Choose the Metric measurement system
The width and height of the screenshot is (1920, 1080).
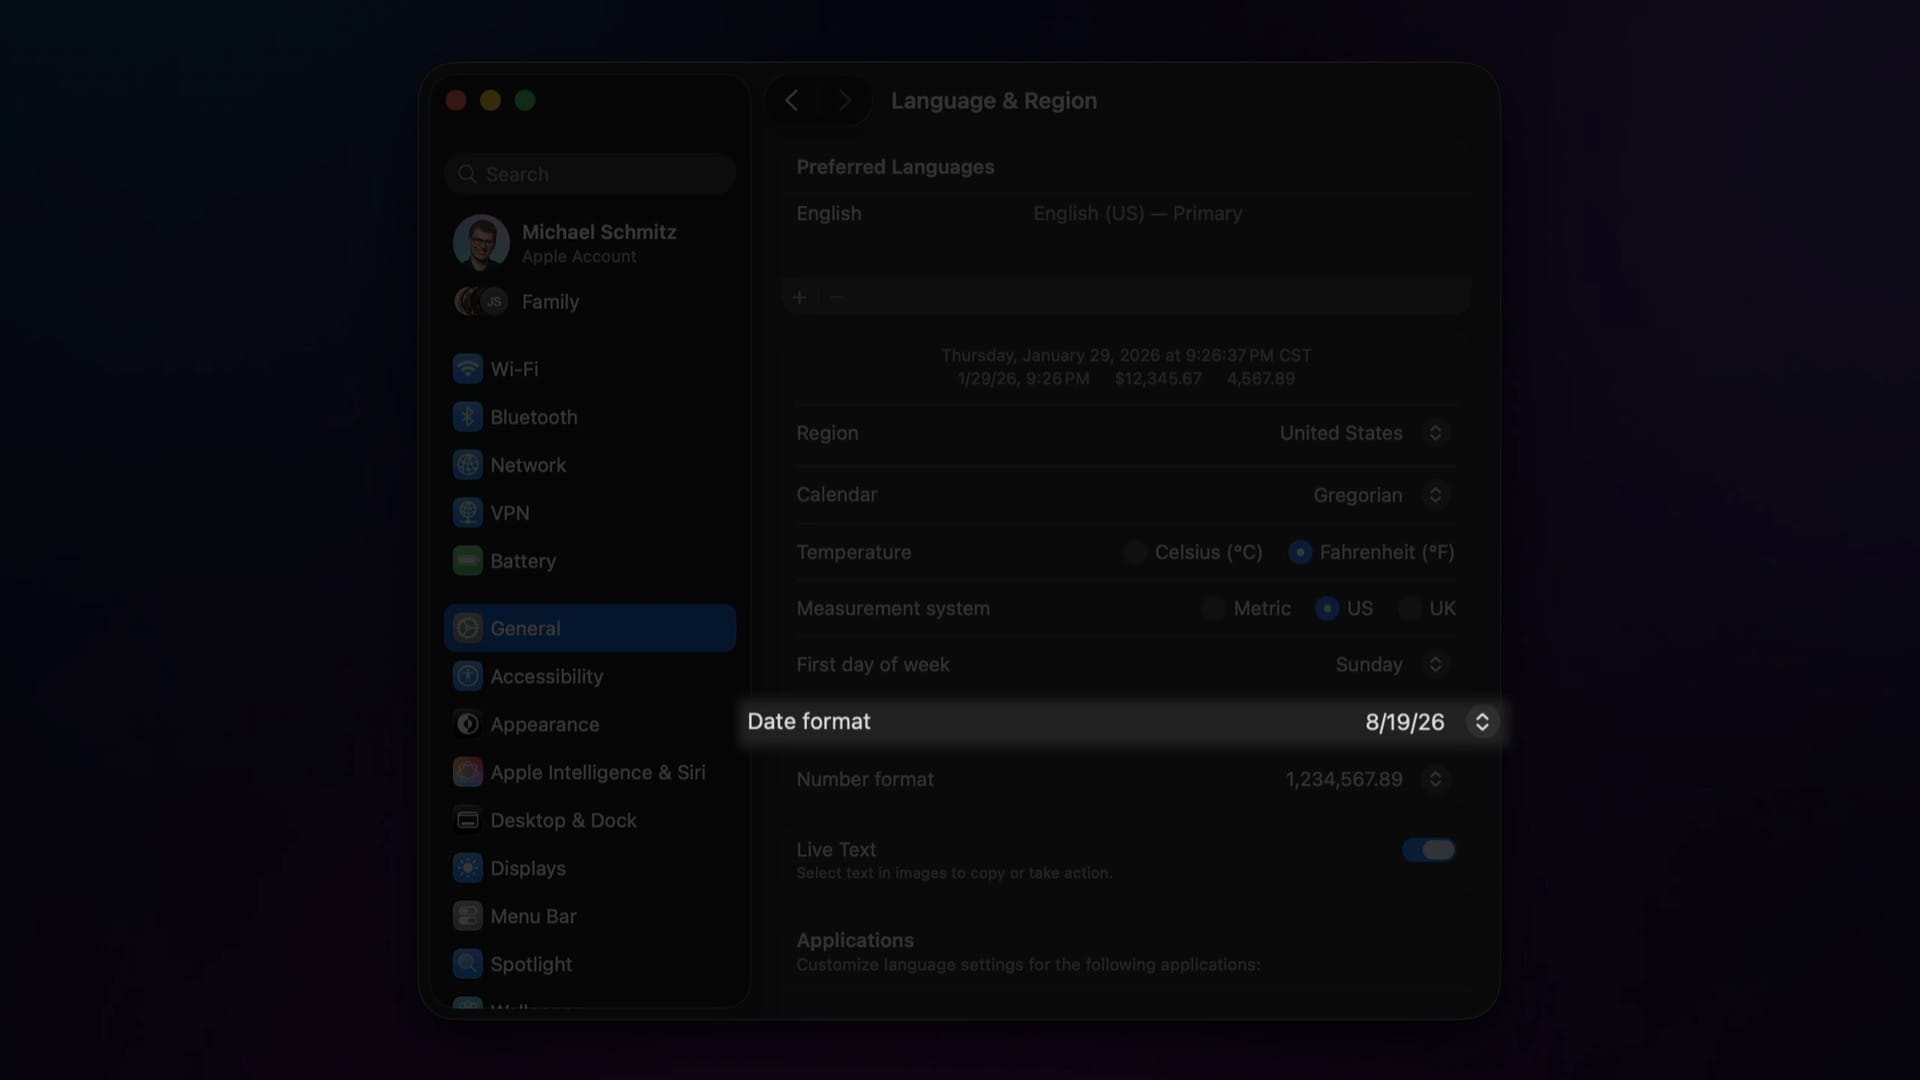pos(1213,608)
